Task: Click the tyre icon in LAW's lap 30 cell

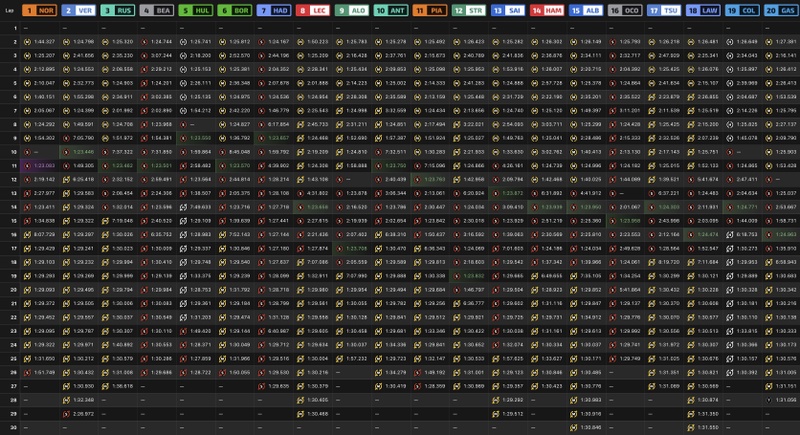Action: click(691, 428)
